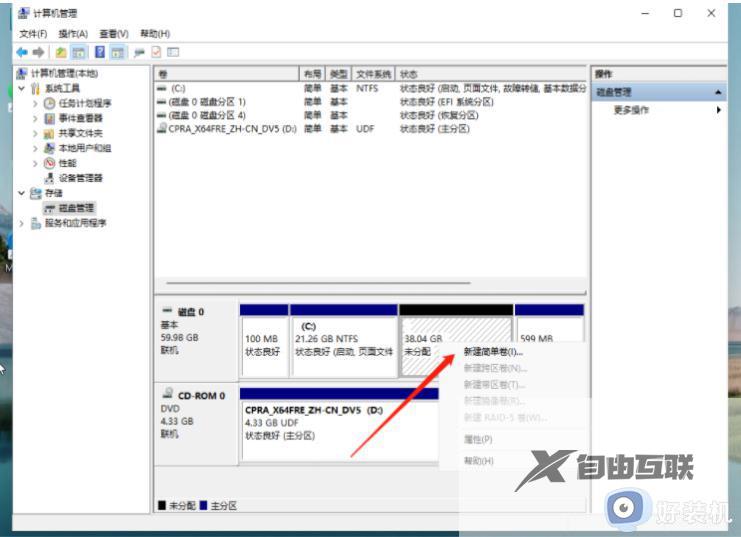The width and height of the screenshot is (741, 537).
Task: Toggle the Show/Hide console tree icon
Action: (79, 52)
